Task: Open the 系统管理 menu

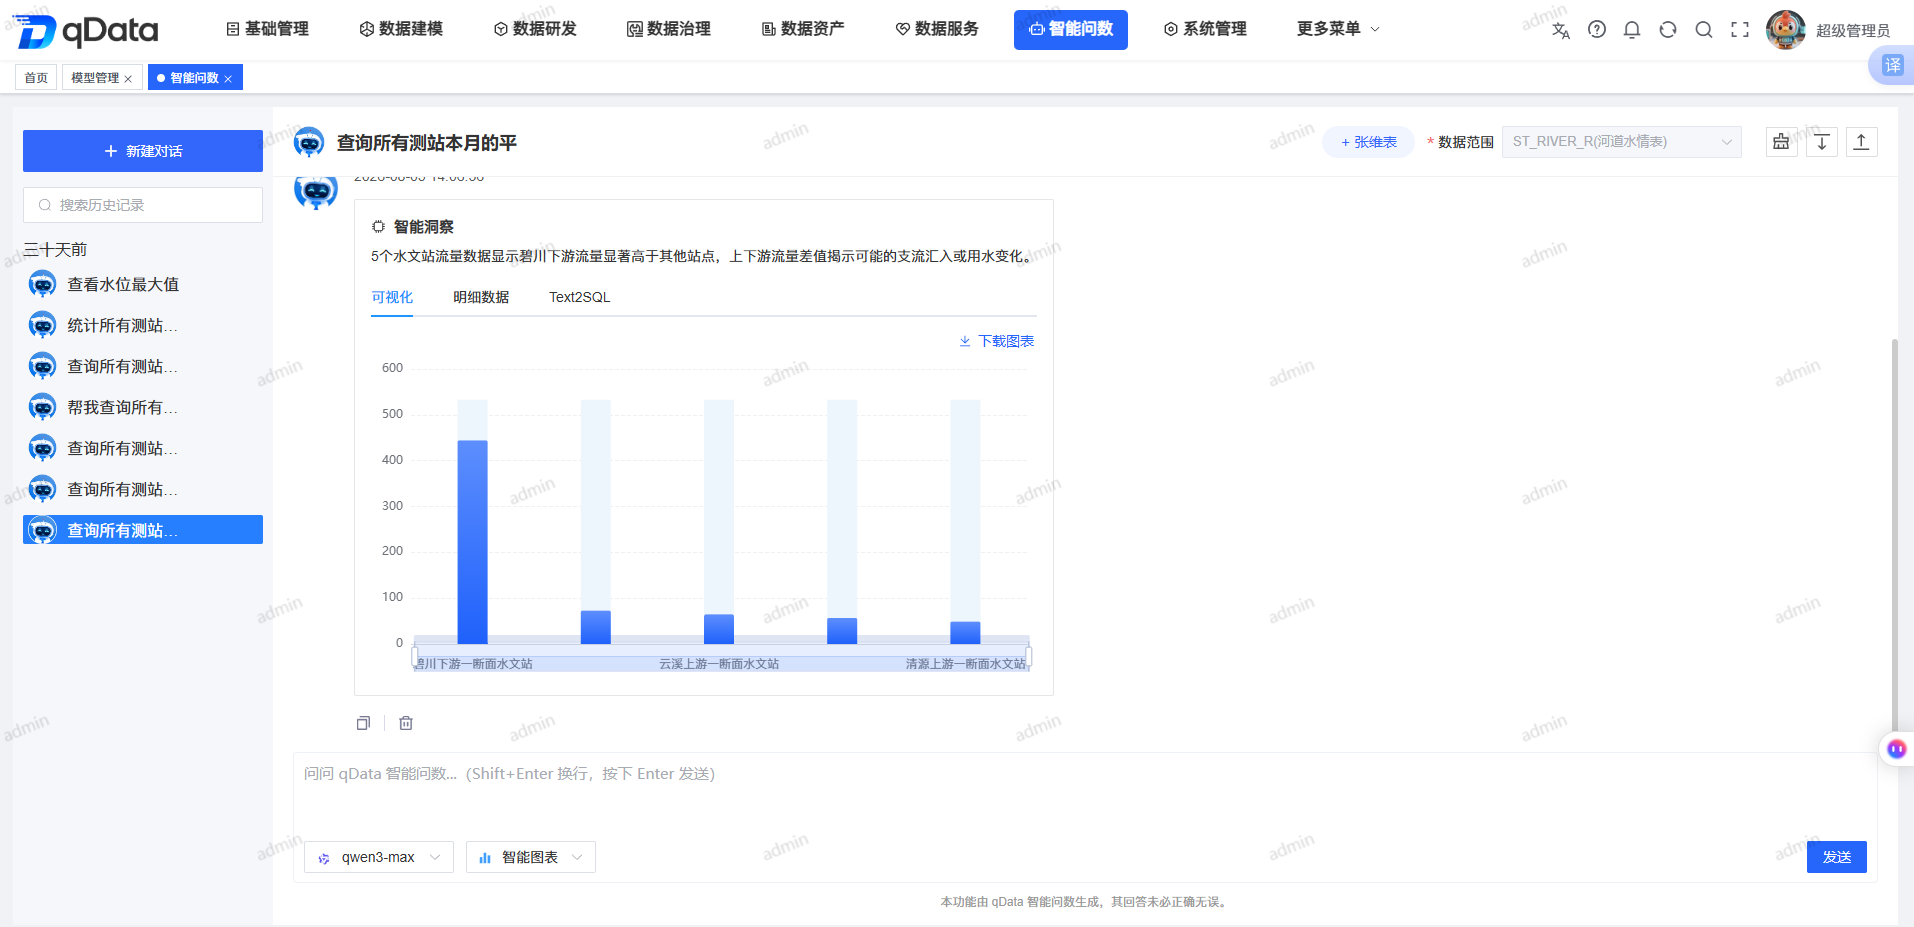Action: [x=1205, y=29]
